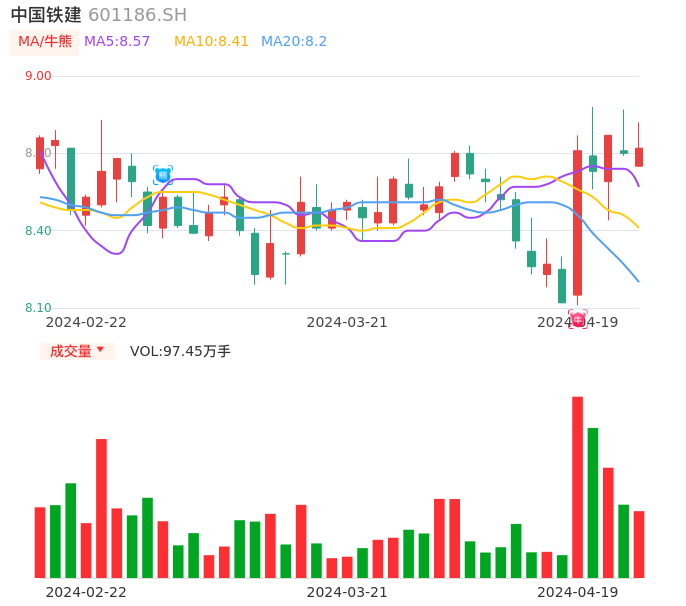Click the 2024-04-19 date under volume chart

[x=578, y=592]
